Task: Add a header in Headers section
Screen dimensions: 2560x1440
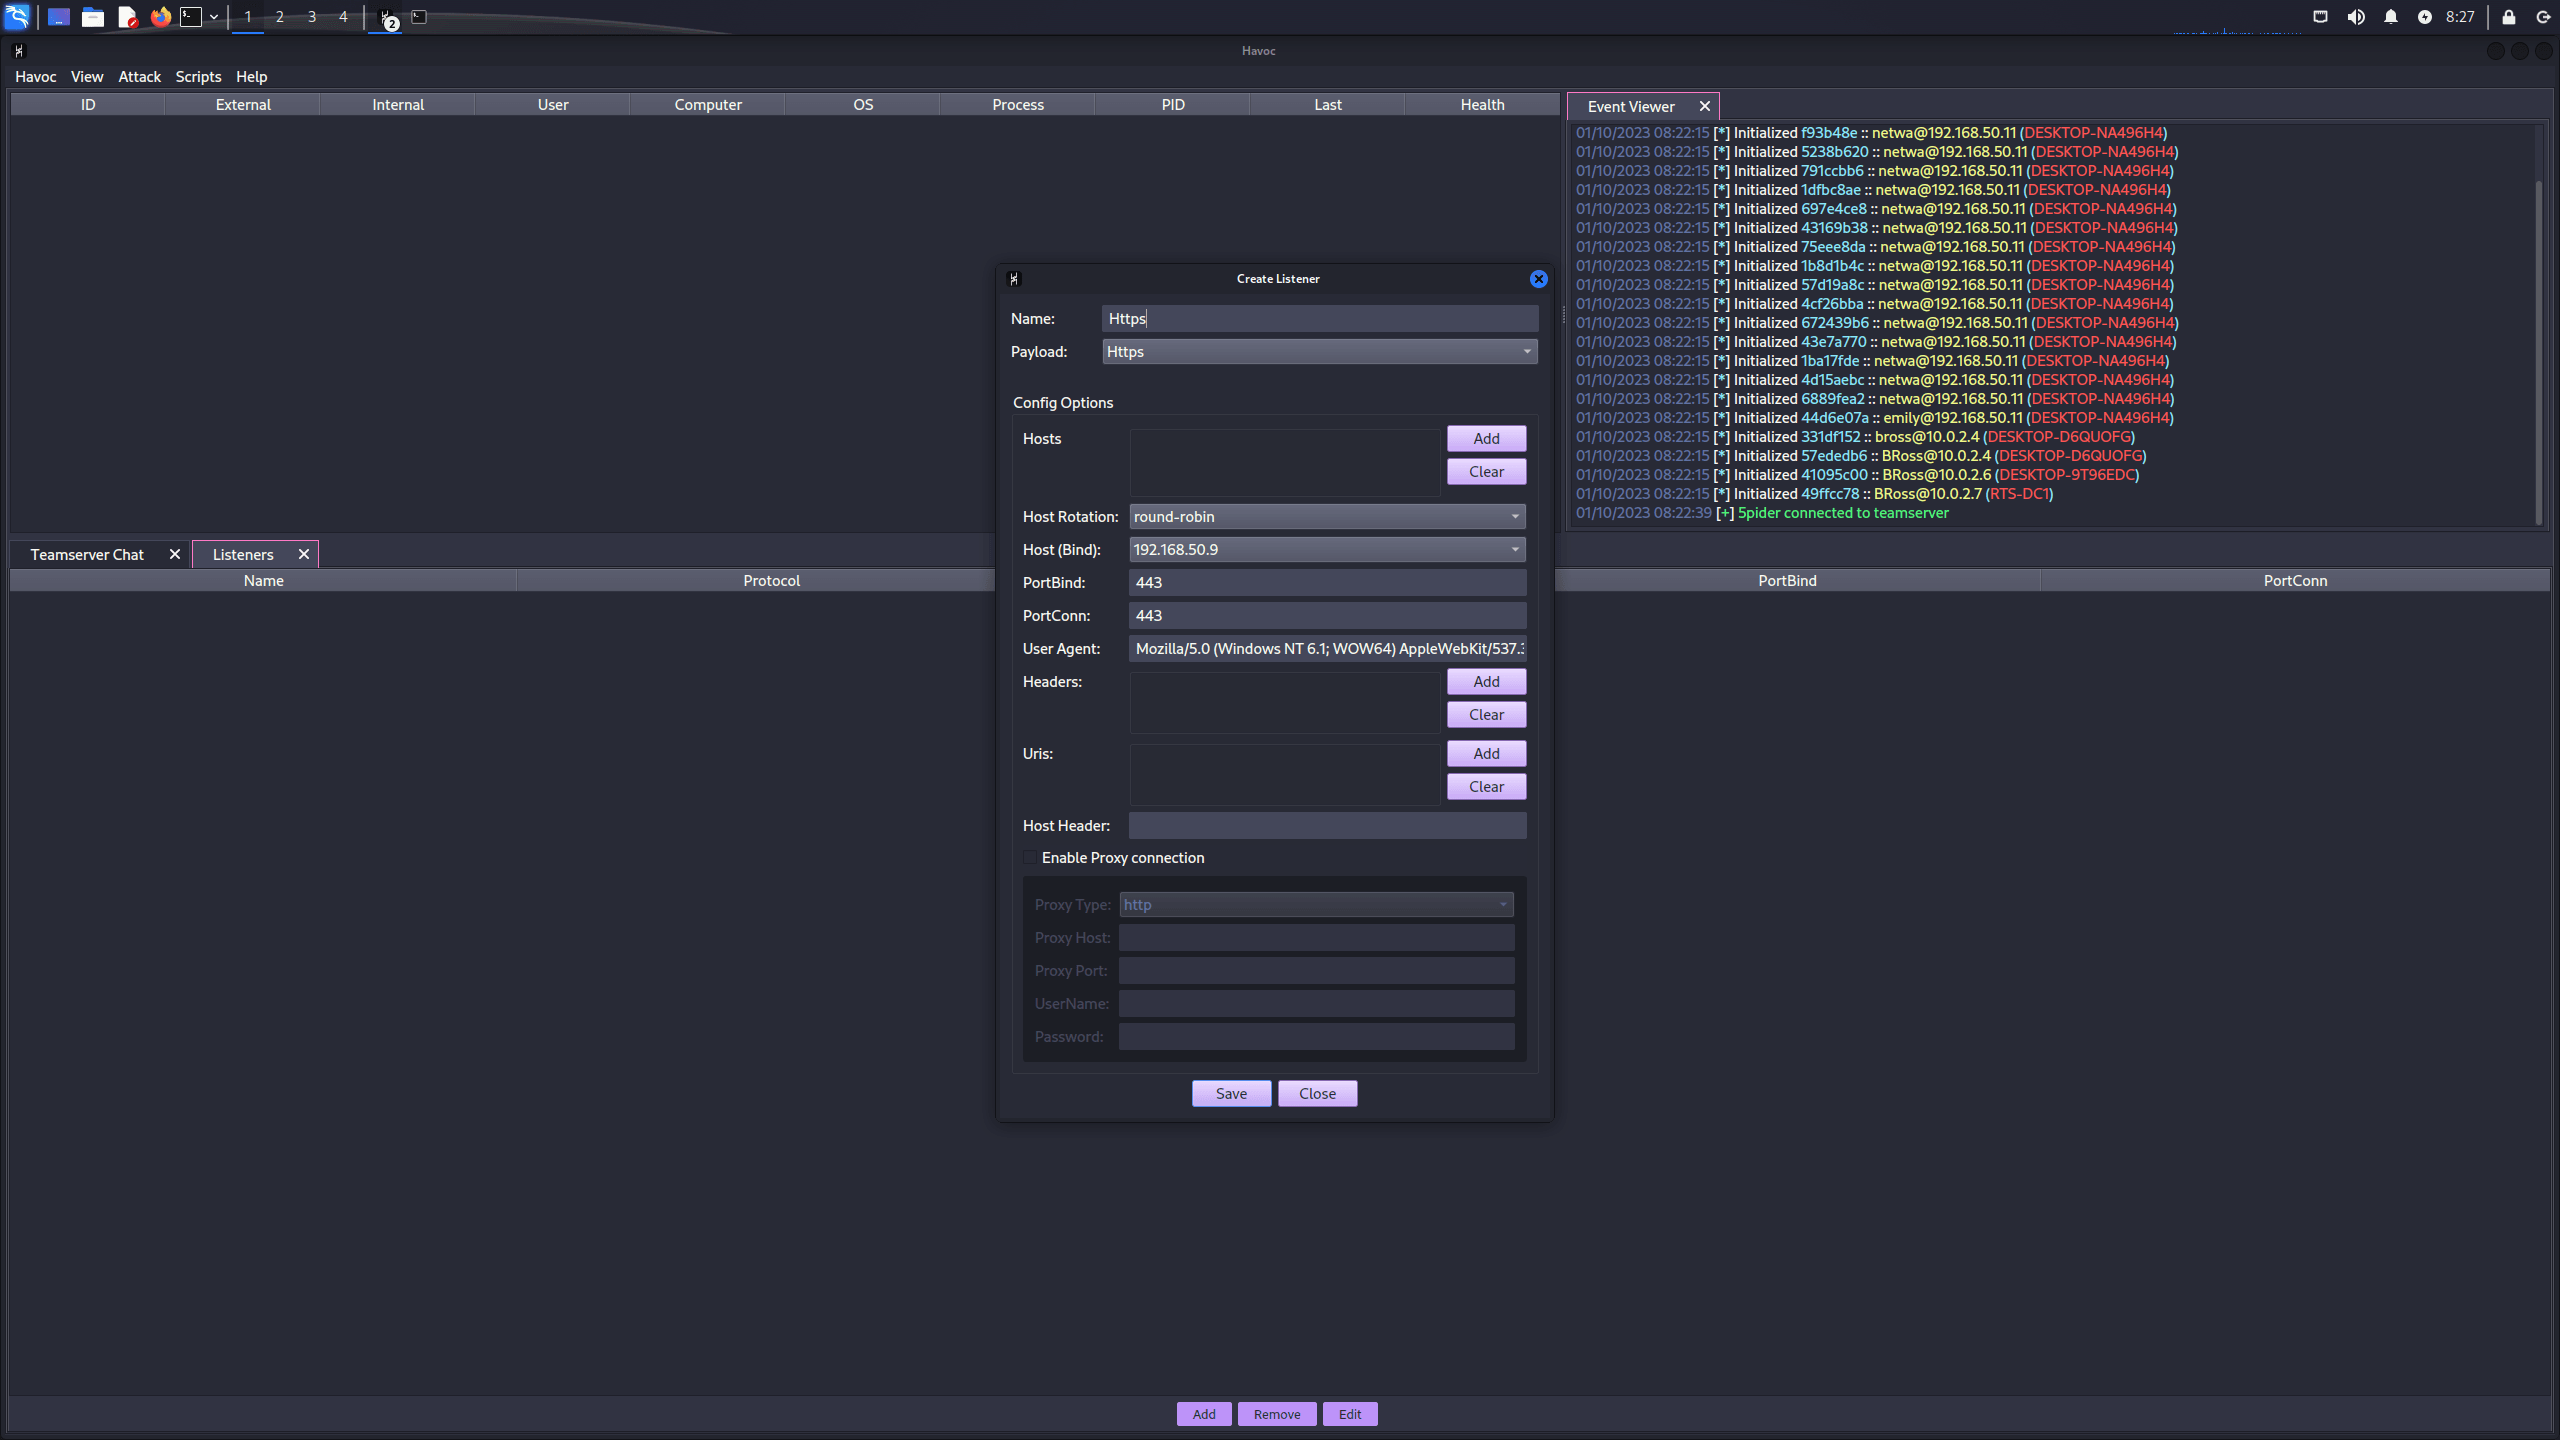Action: click(x=1486, y=681)
